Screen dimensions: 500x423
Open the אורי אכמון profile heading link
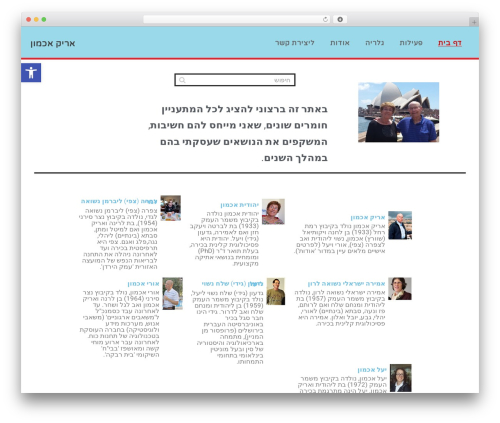[x=143, y=284]
